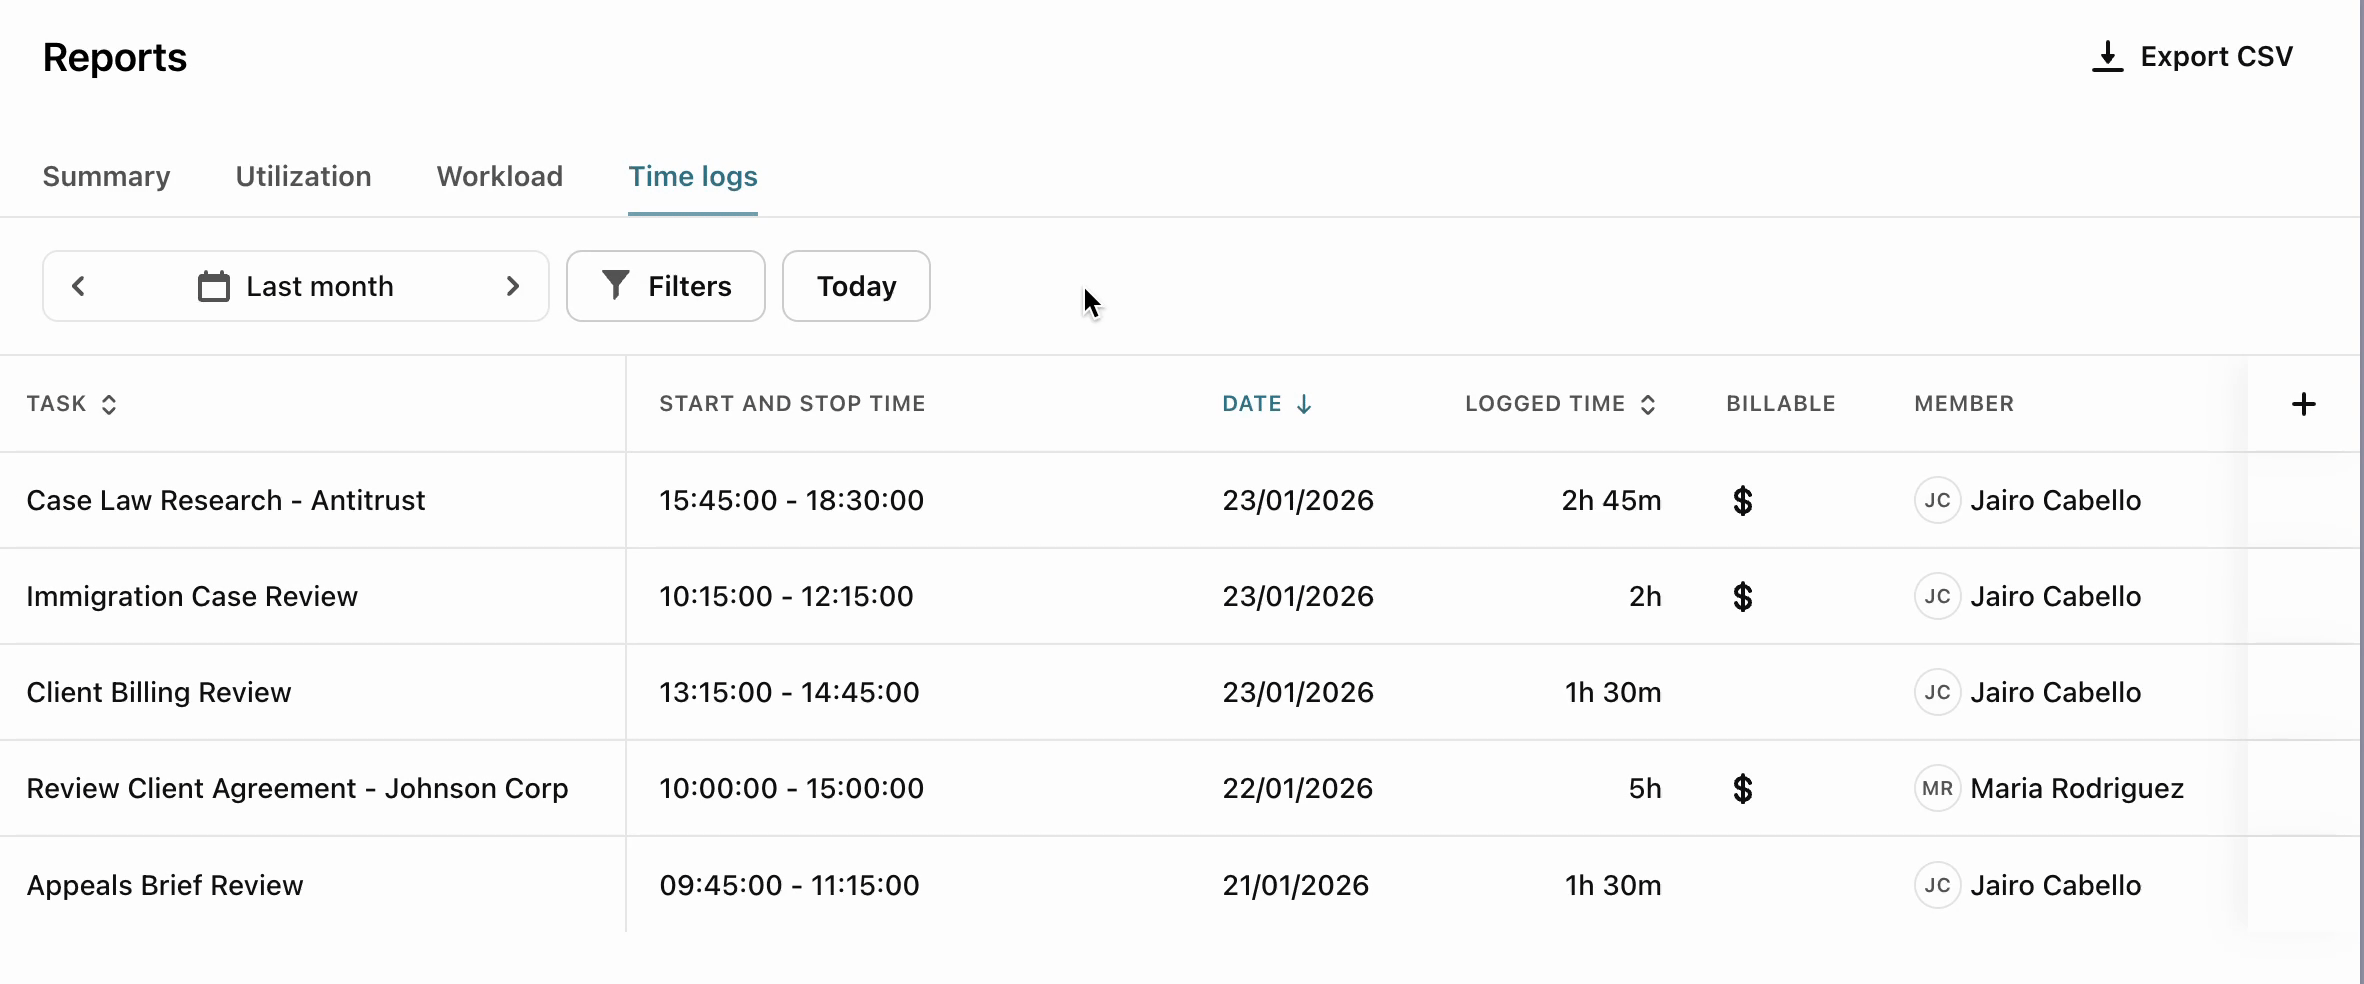Screen dimensions: 2364x984
Task: Go to previous period with left chevron
Action: click(79, 287)
